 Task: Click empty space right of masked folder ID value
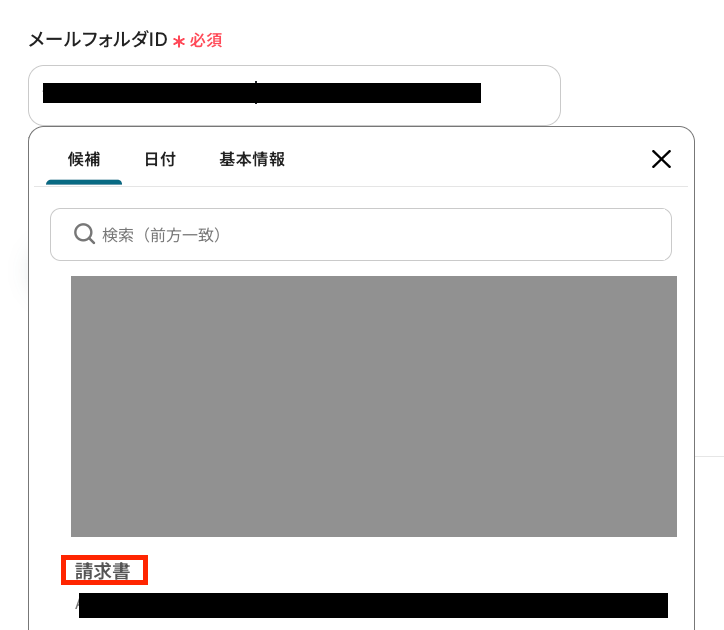click(519, 93)
